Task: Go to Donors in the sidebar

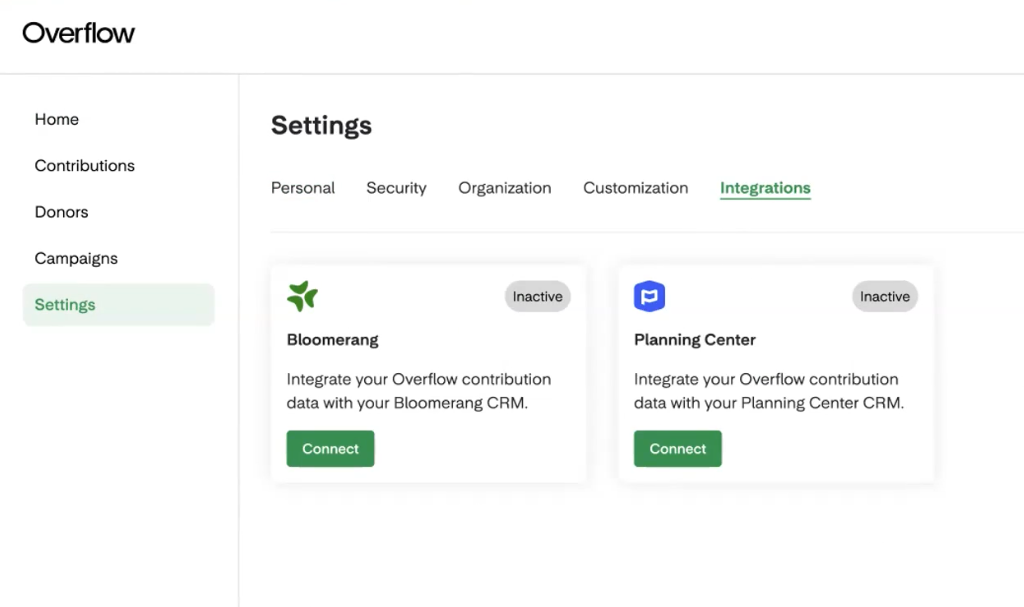Action: 62,212
